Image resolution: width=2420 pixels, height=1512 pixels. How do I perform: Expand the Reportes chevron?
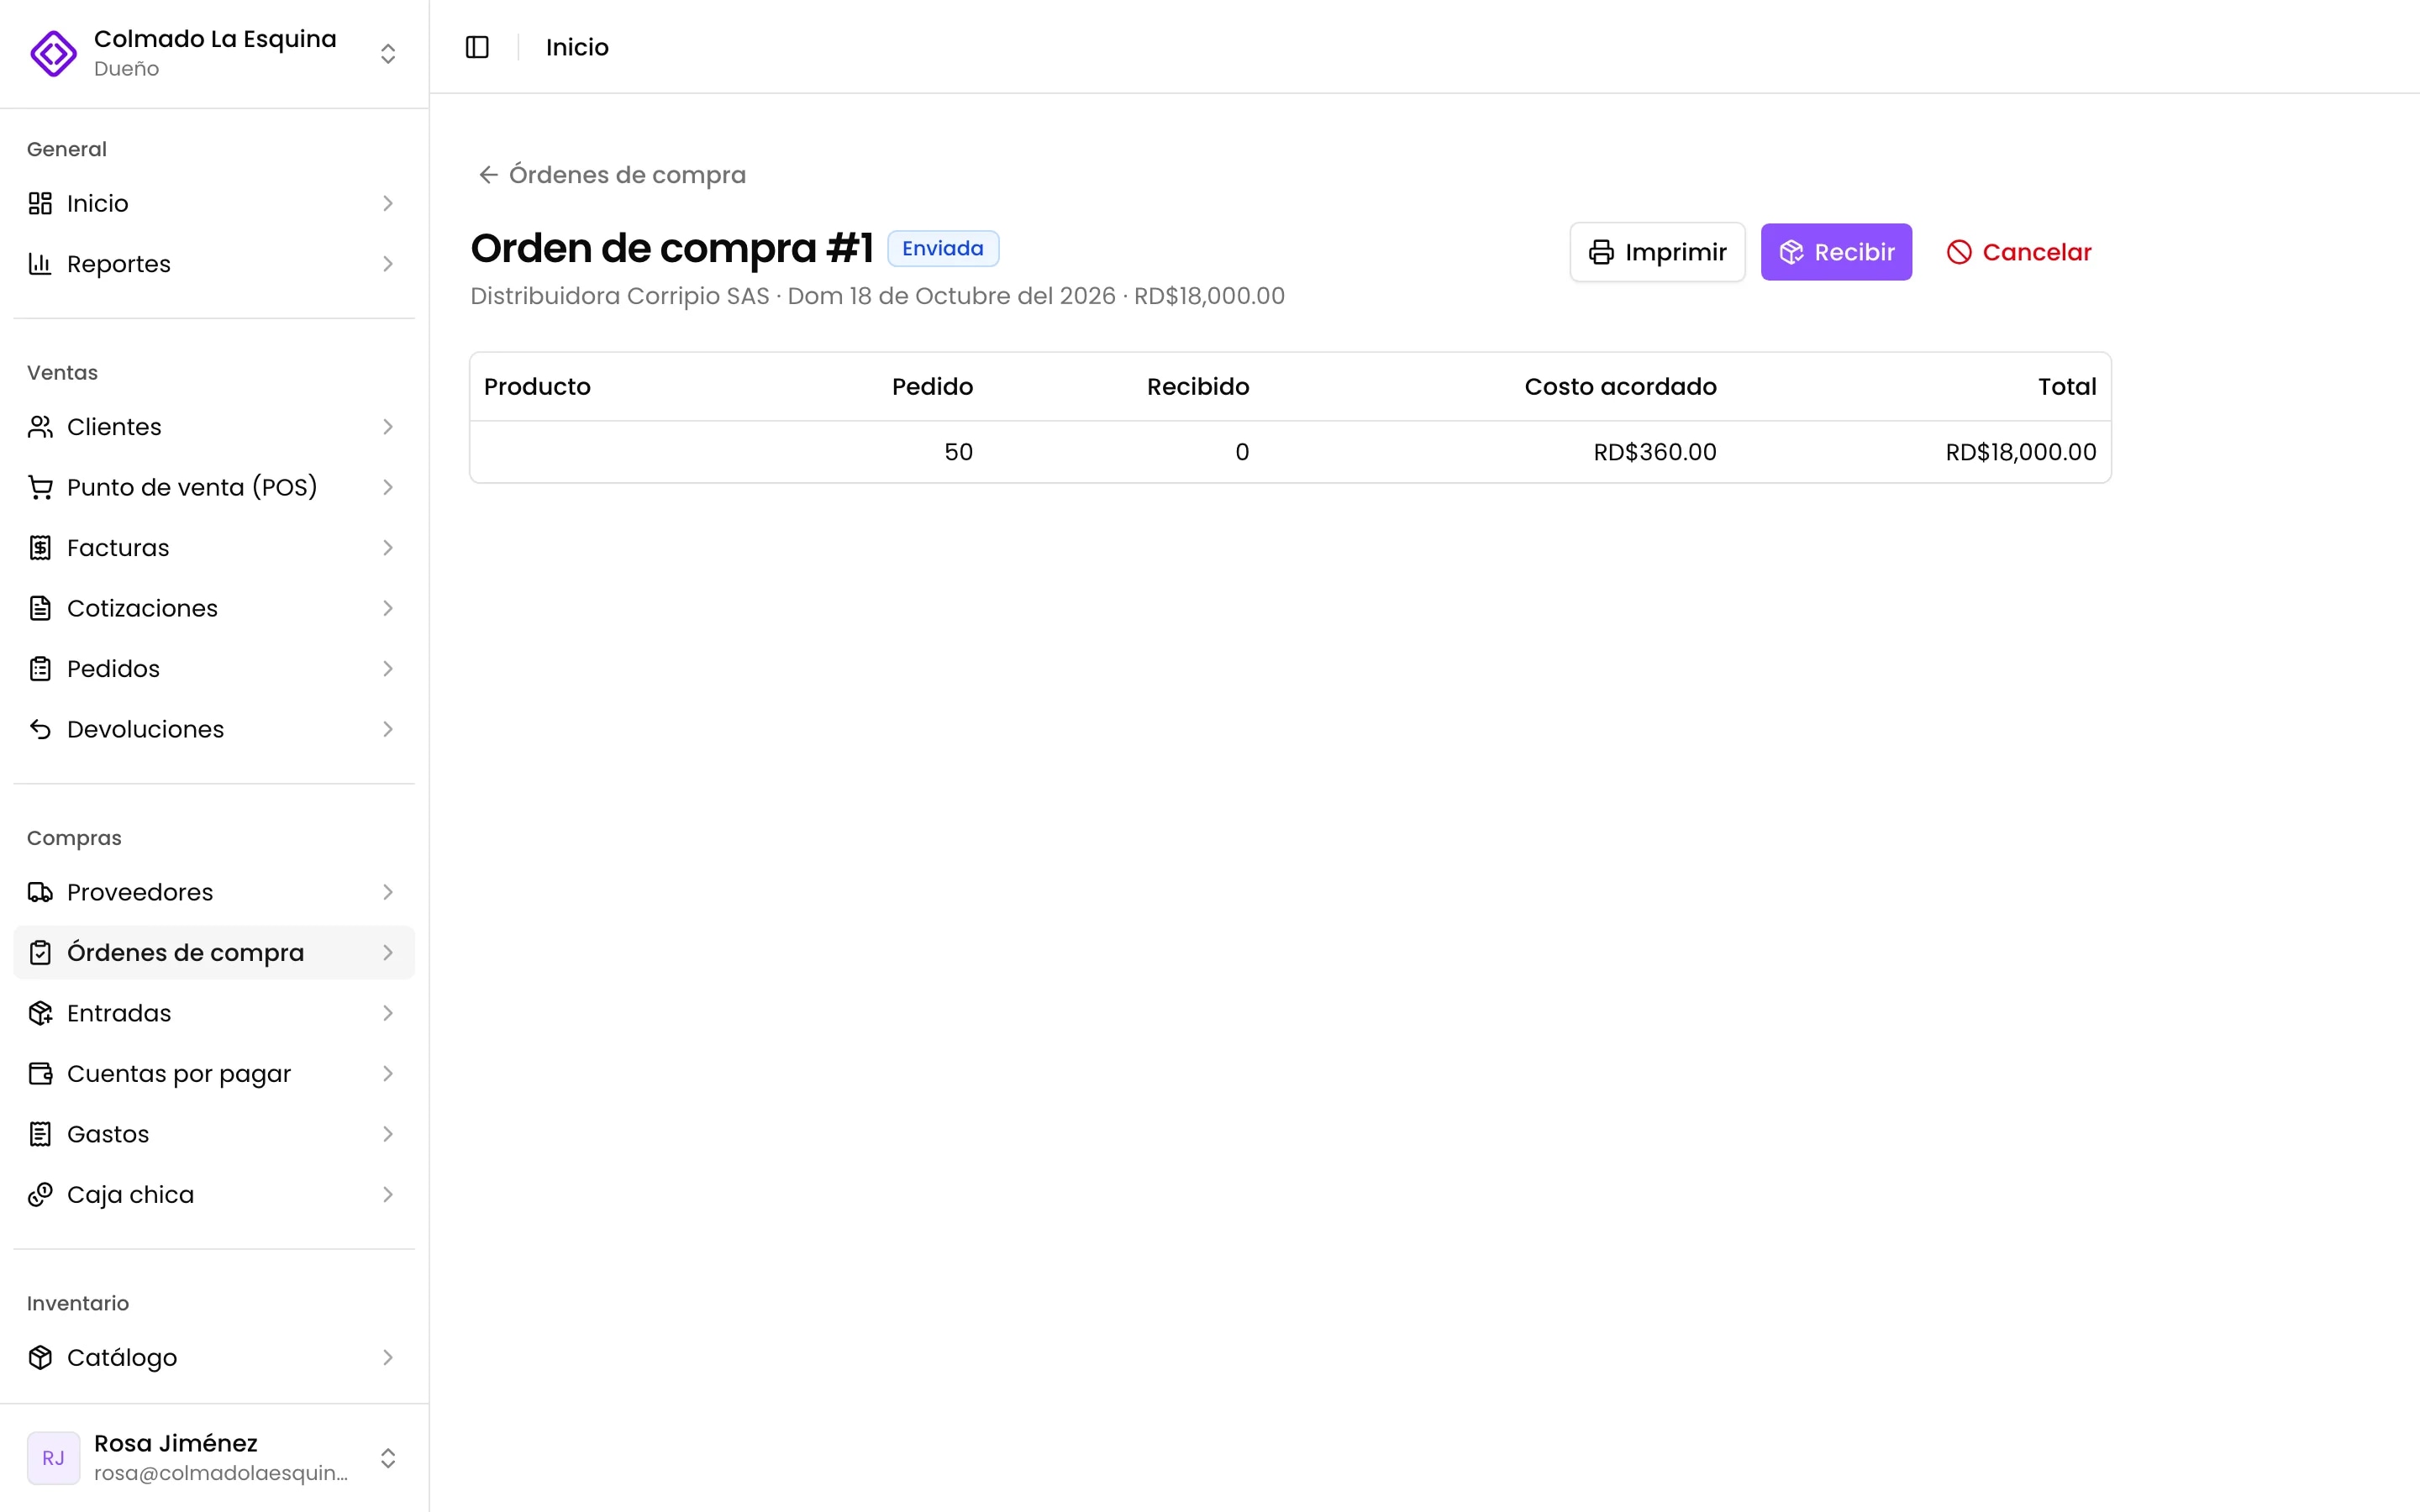click(x=388, y=264)
